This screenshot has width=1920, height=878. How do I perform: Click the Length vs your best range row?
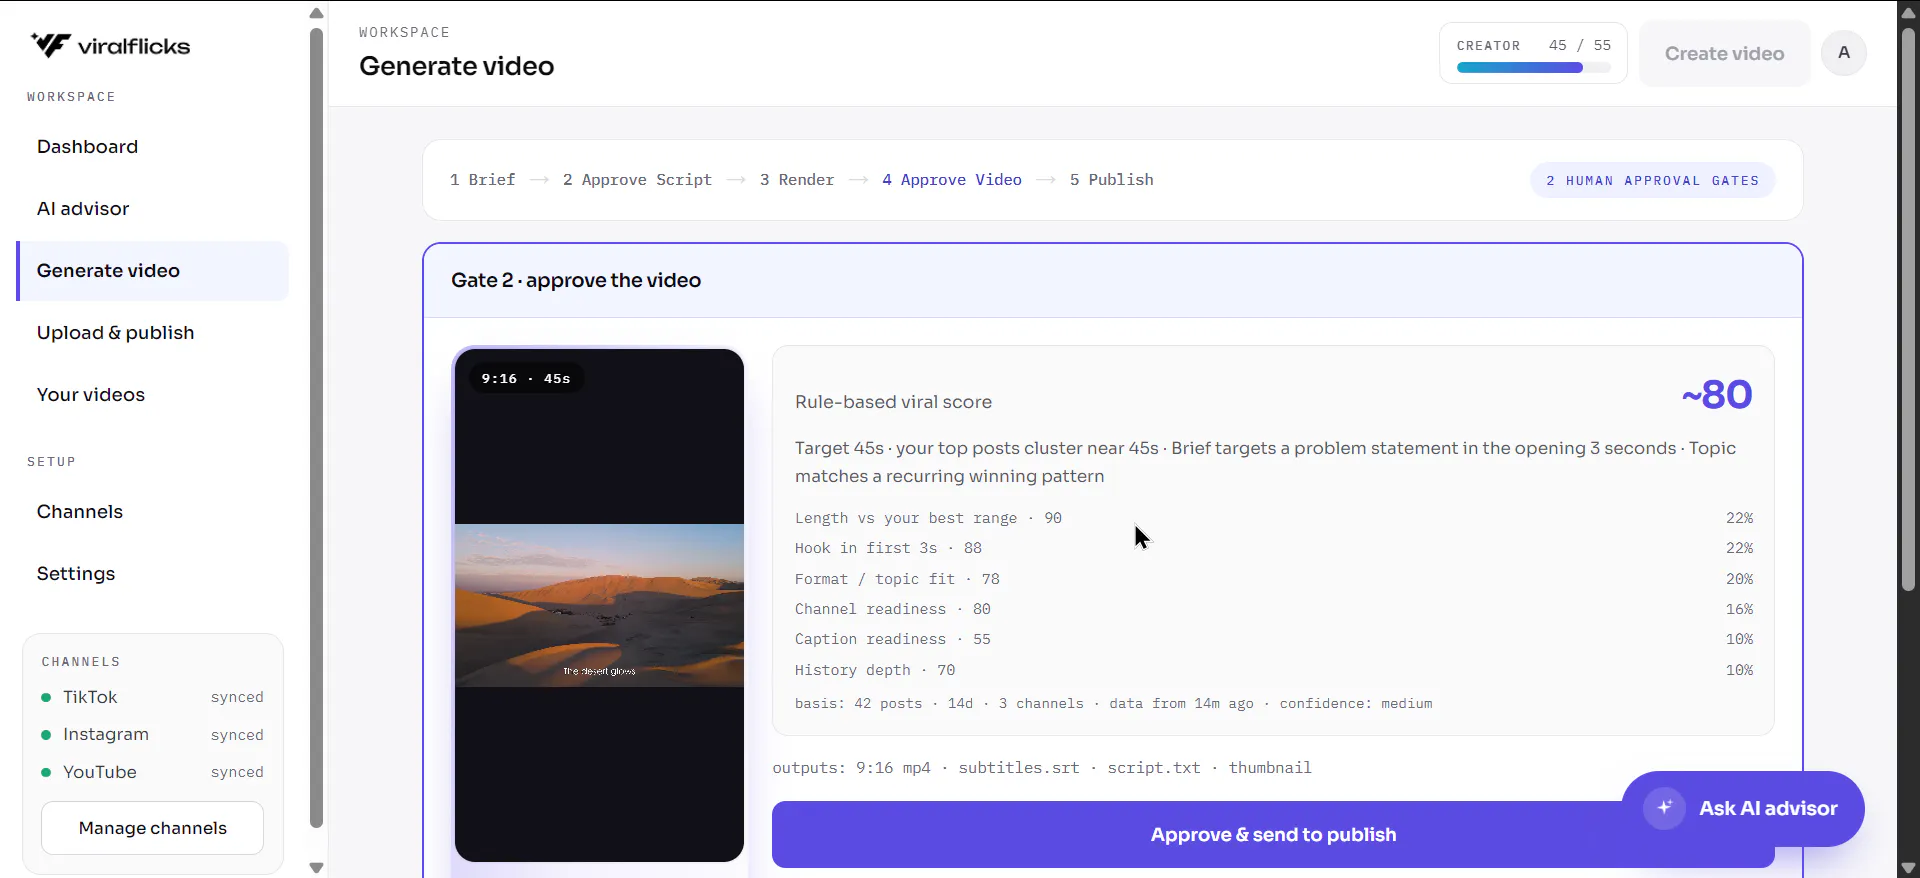[x=1273, y=518]
